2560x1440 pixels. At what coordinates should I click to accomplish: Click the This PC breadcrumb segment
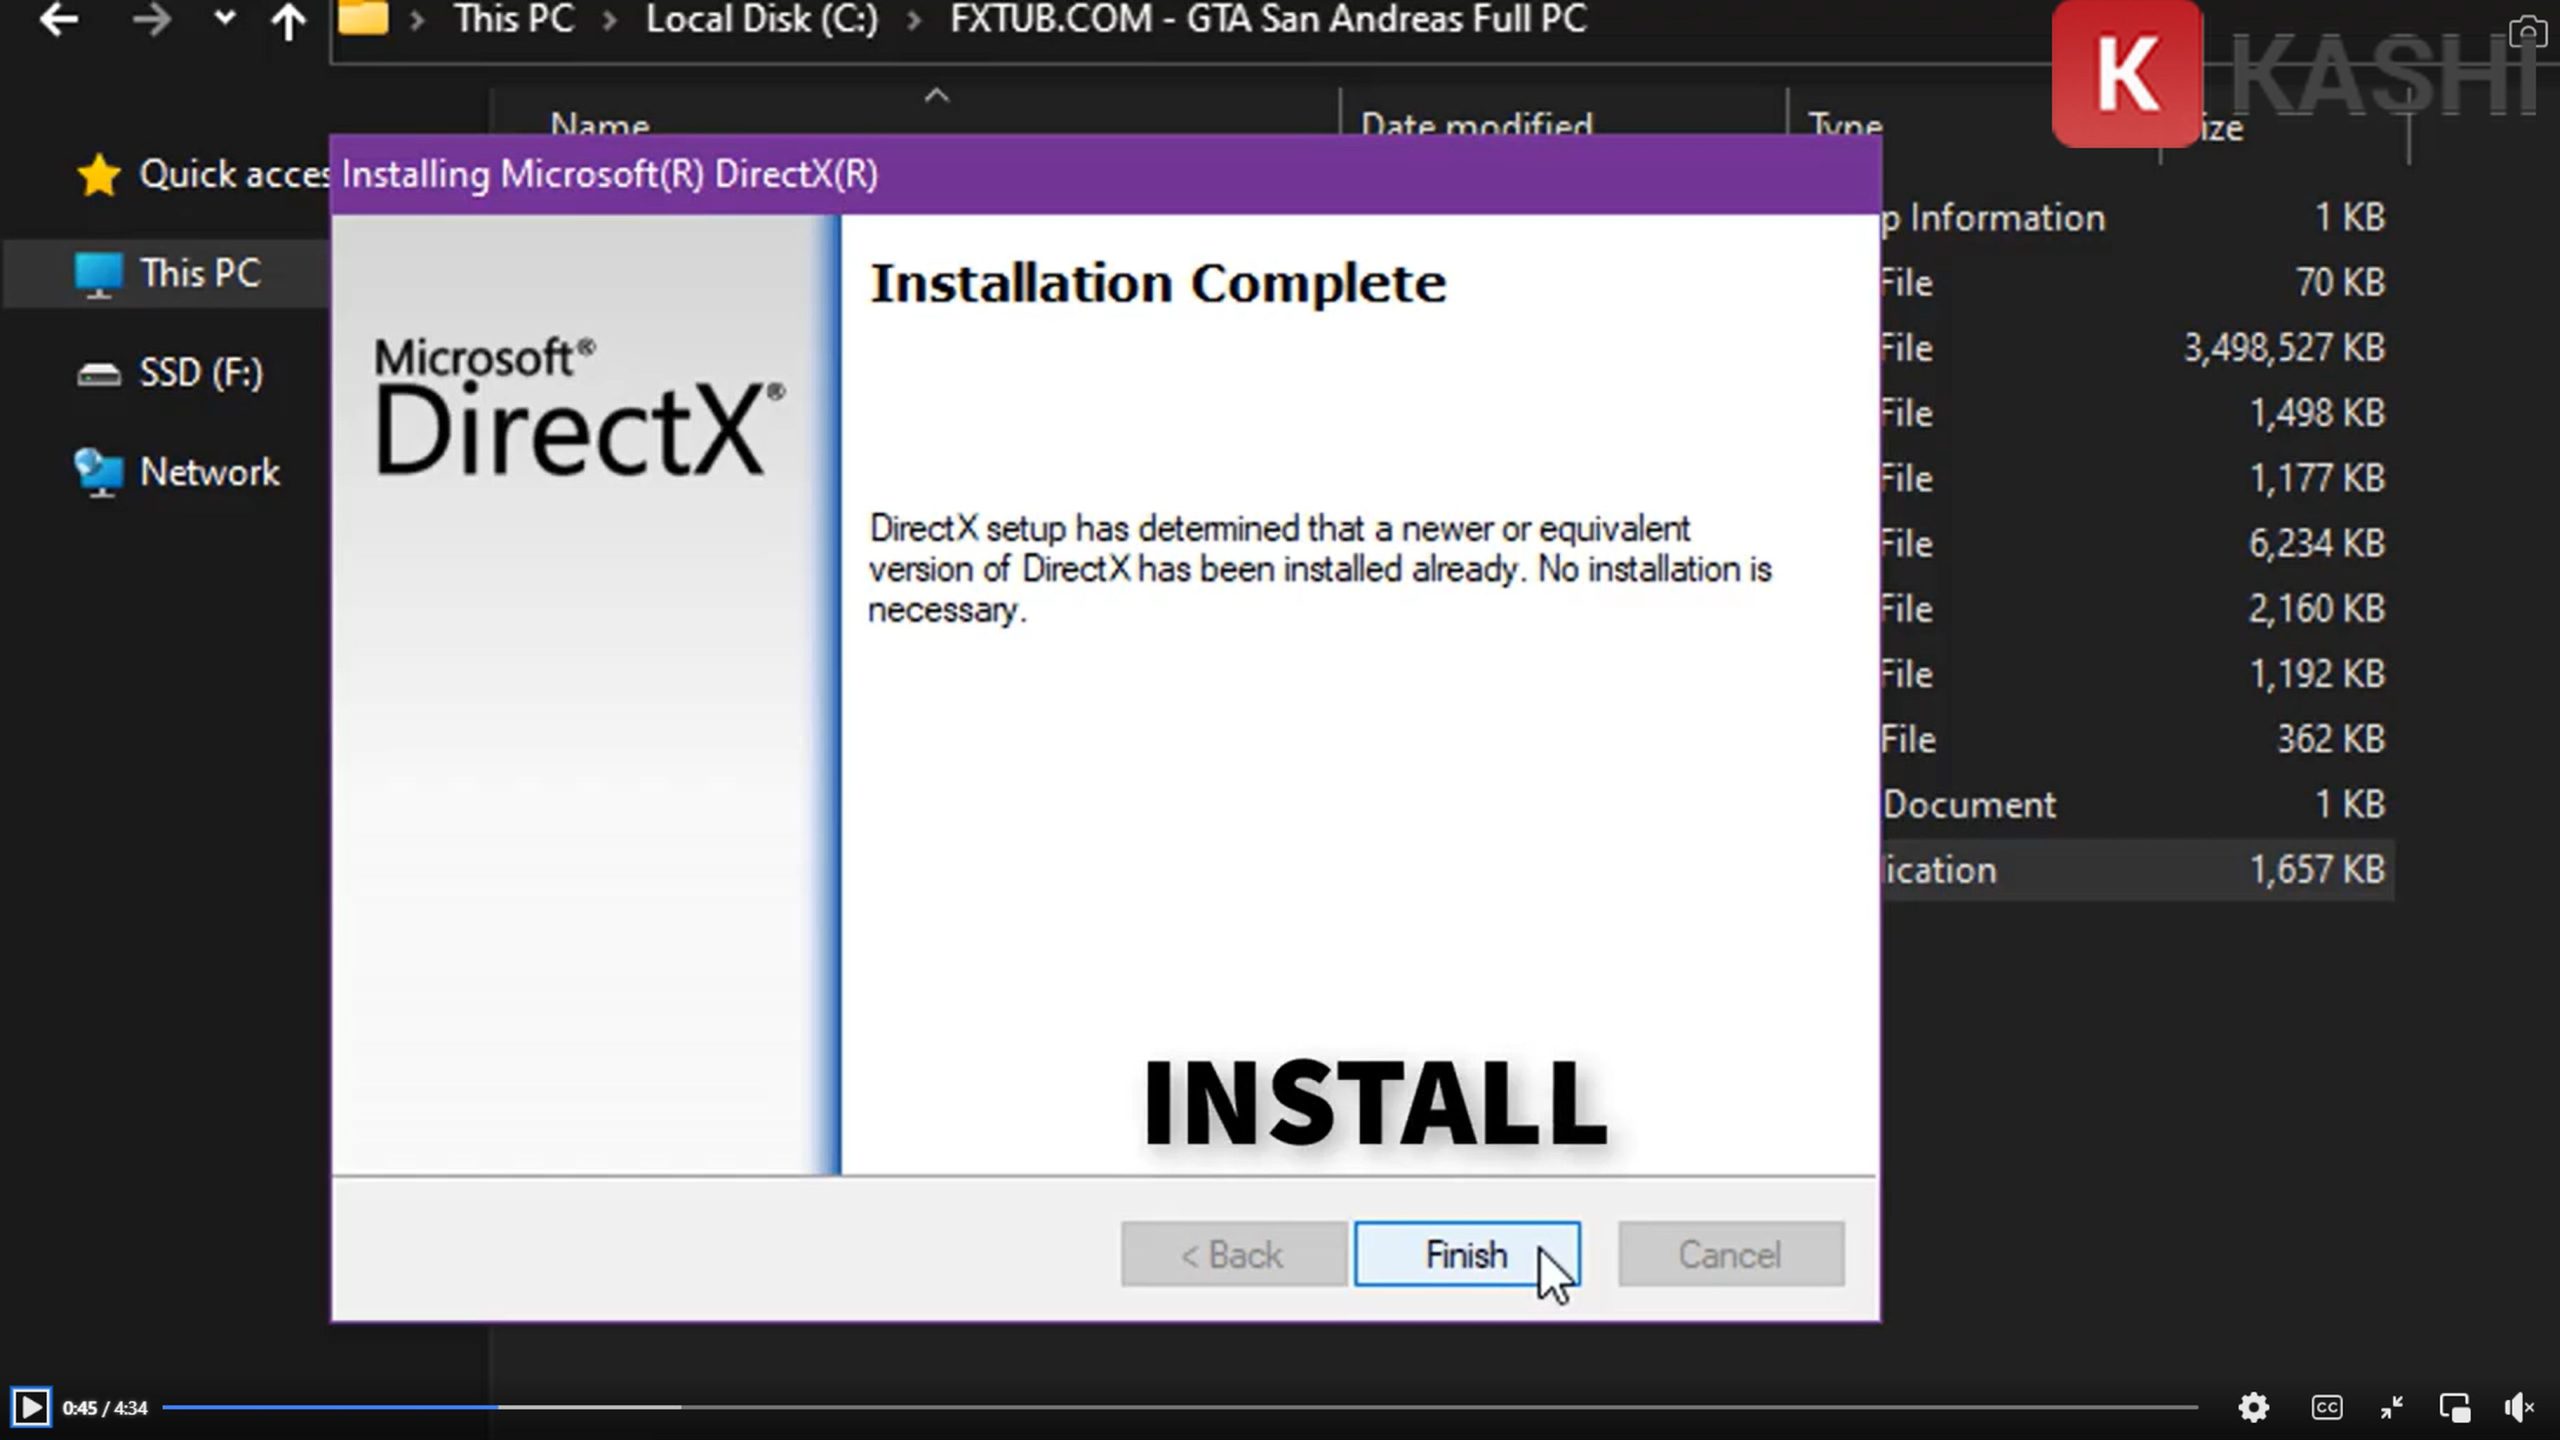(x=514, y=20)
